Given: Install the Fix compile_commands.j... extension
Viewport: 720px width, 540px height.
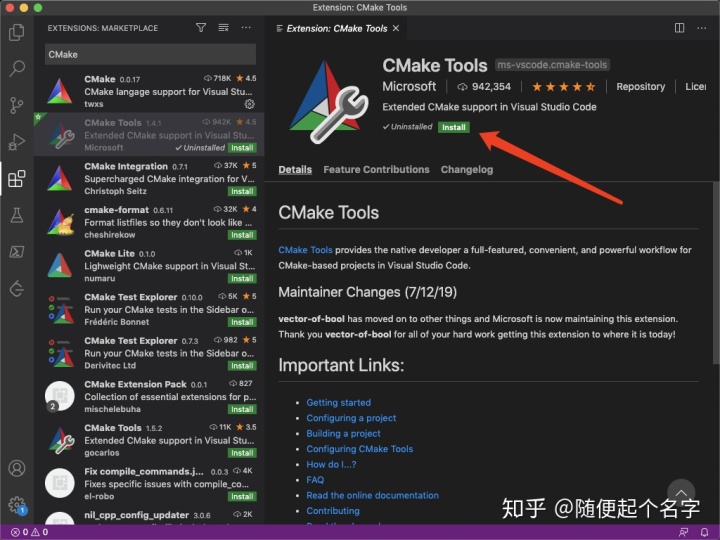Looking at the screenshot, I should pyautogui.click(x=242, y=497).
